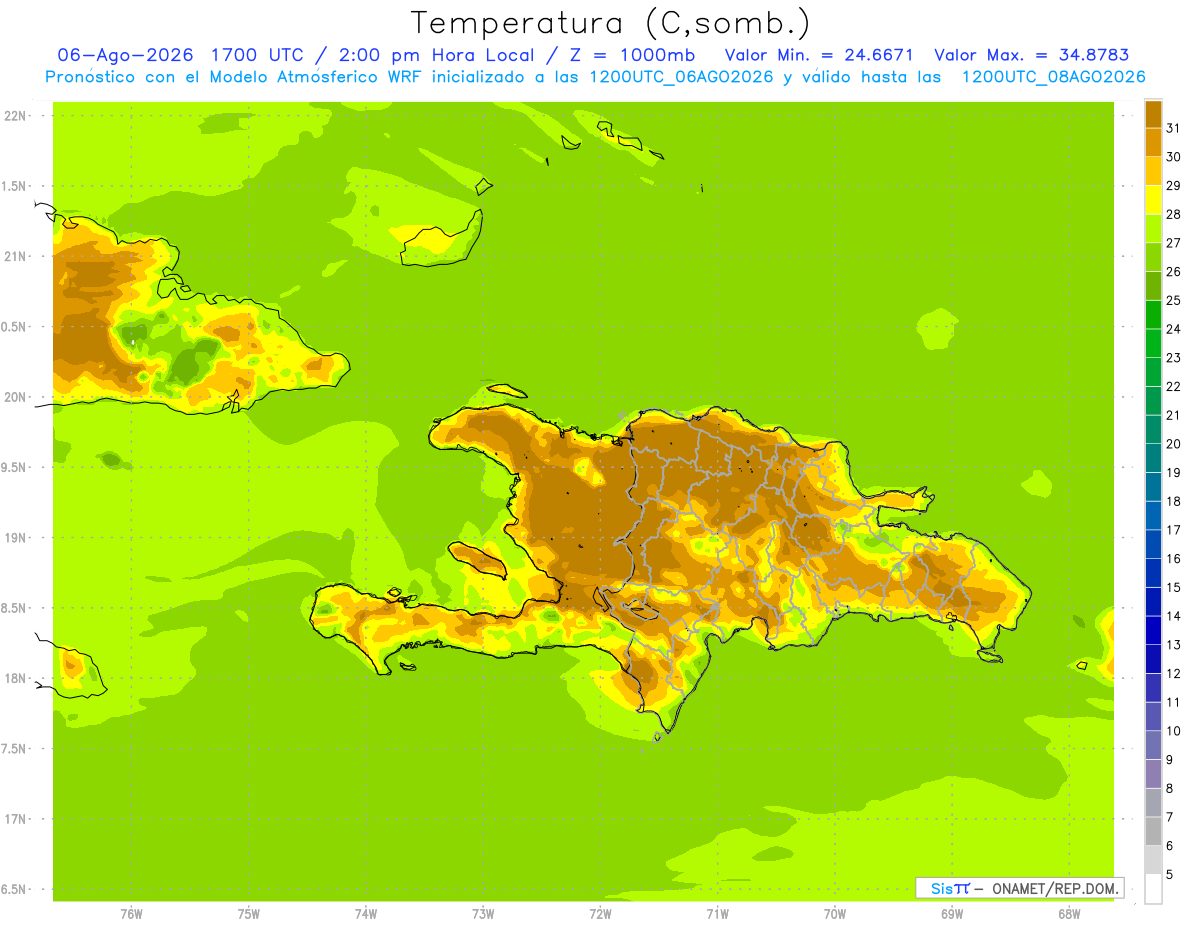
Task: Click the legend value "13"
Action: tap(1173, 645)
